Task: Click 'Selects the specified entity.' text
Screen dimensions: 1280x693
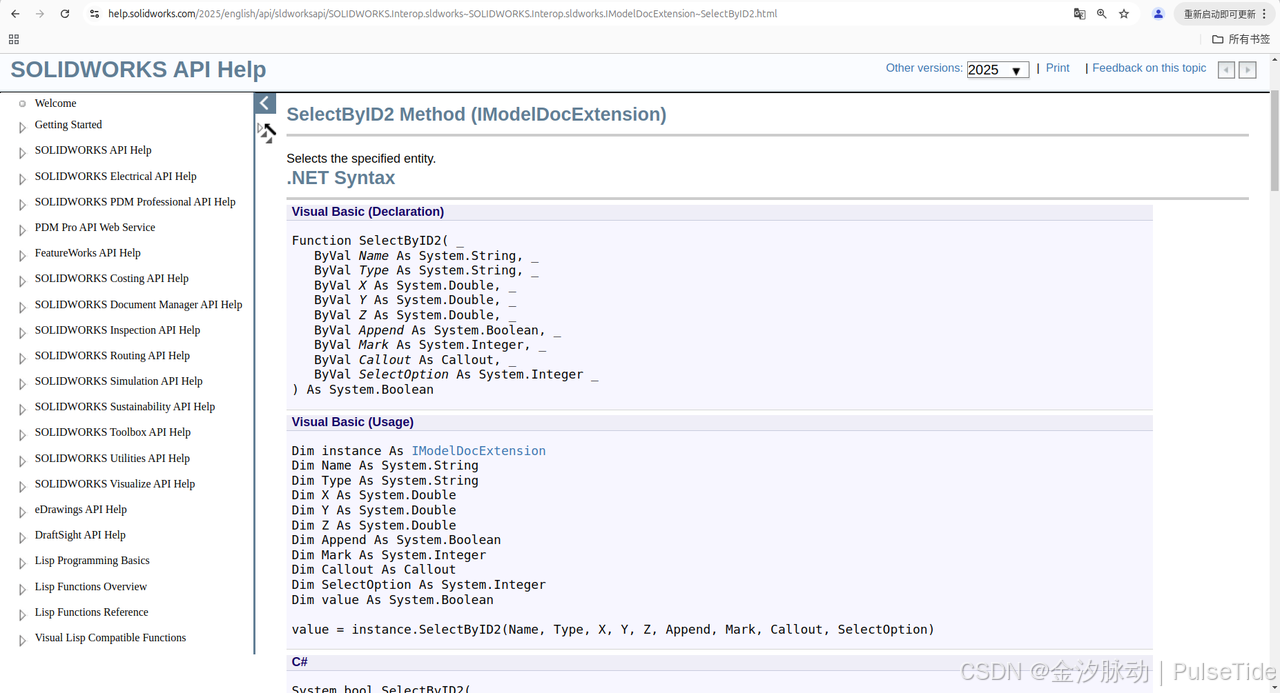Action: (x=361, y=158)
